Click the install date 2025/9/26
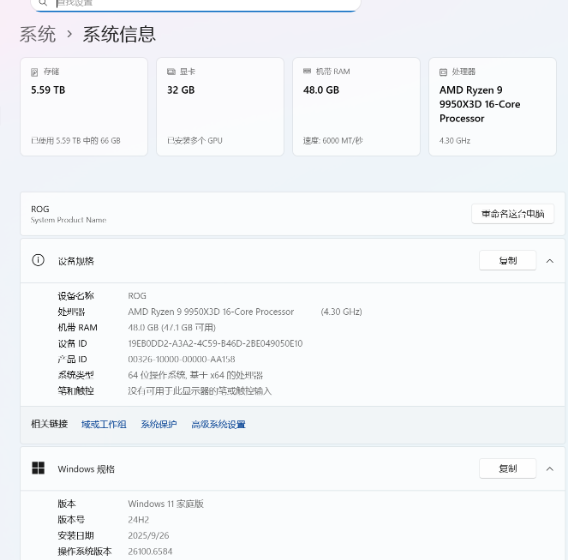This screenshot has width=568, height=560. pyautogui.click(x=149, y=535)
